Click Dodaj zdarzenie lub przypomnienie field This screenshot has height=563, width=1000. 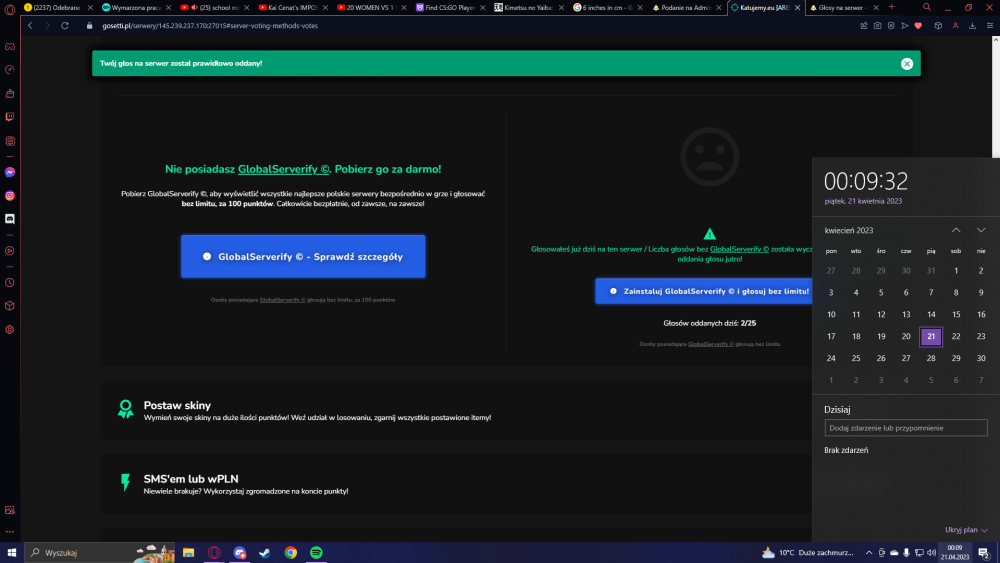(906, 428)
